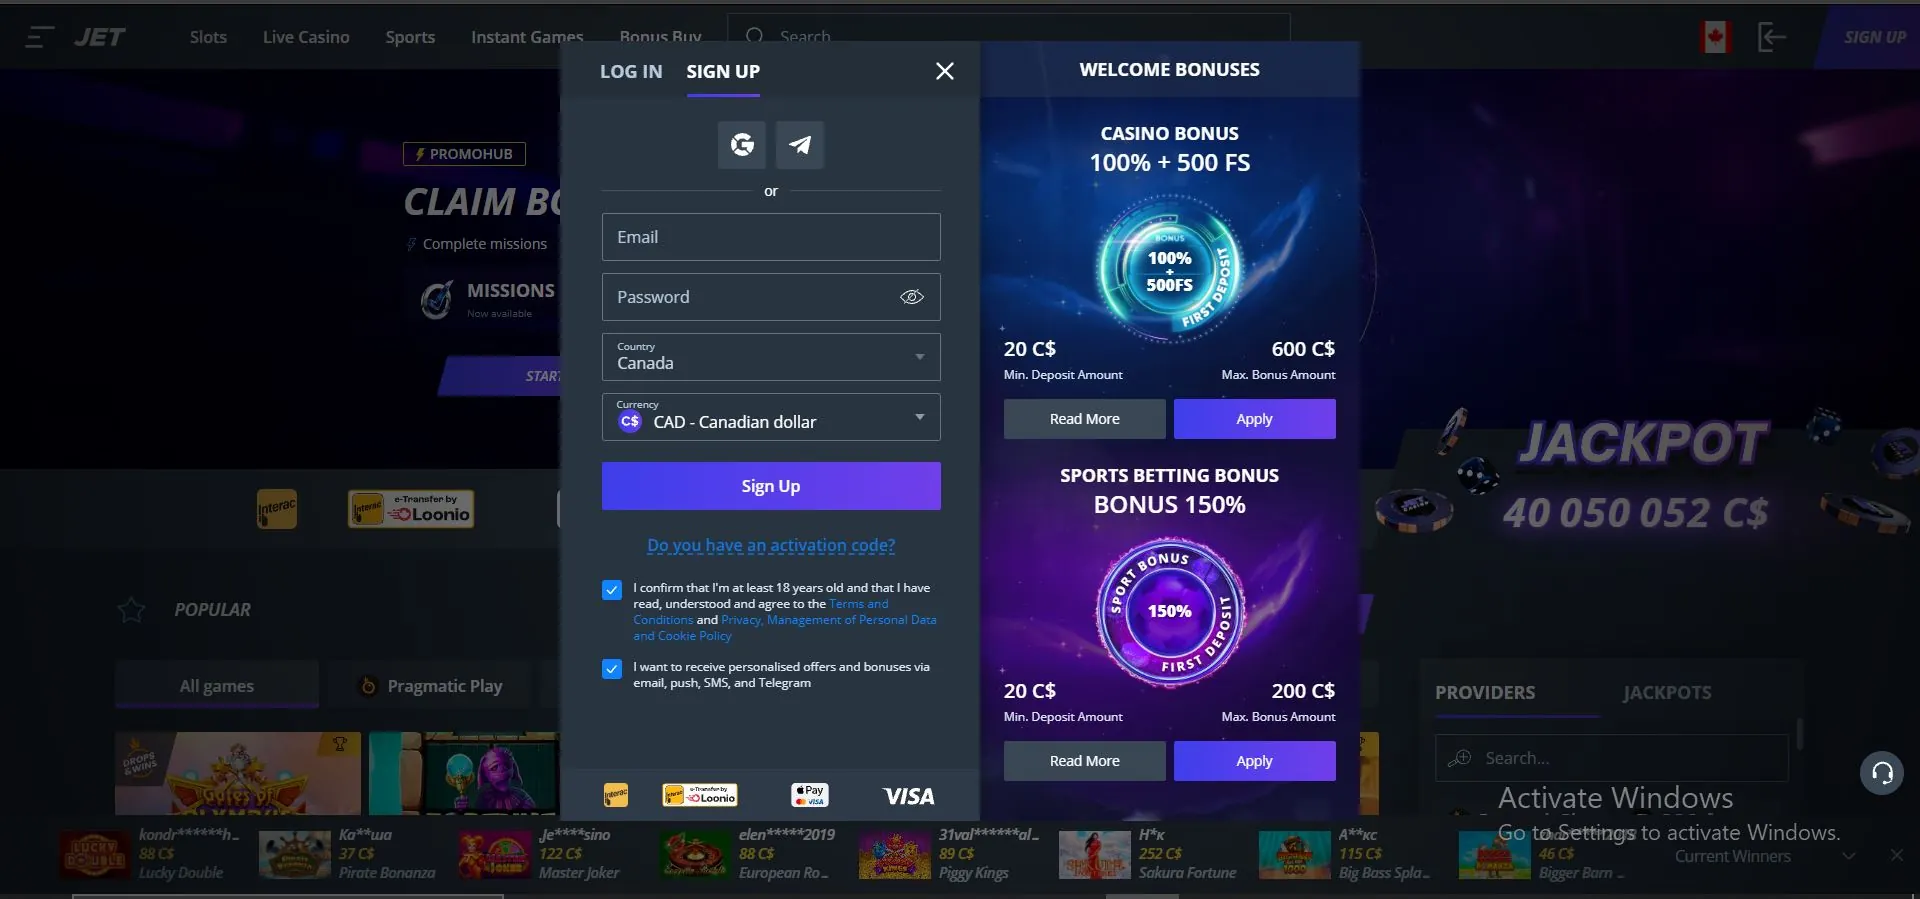1920x899 pixels.
Task: Click the Password input field
Action: pyautogui.click(x=771, y=297)
